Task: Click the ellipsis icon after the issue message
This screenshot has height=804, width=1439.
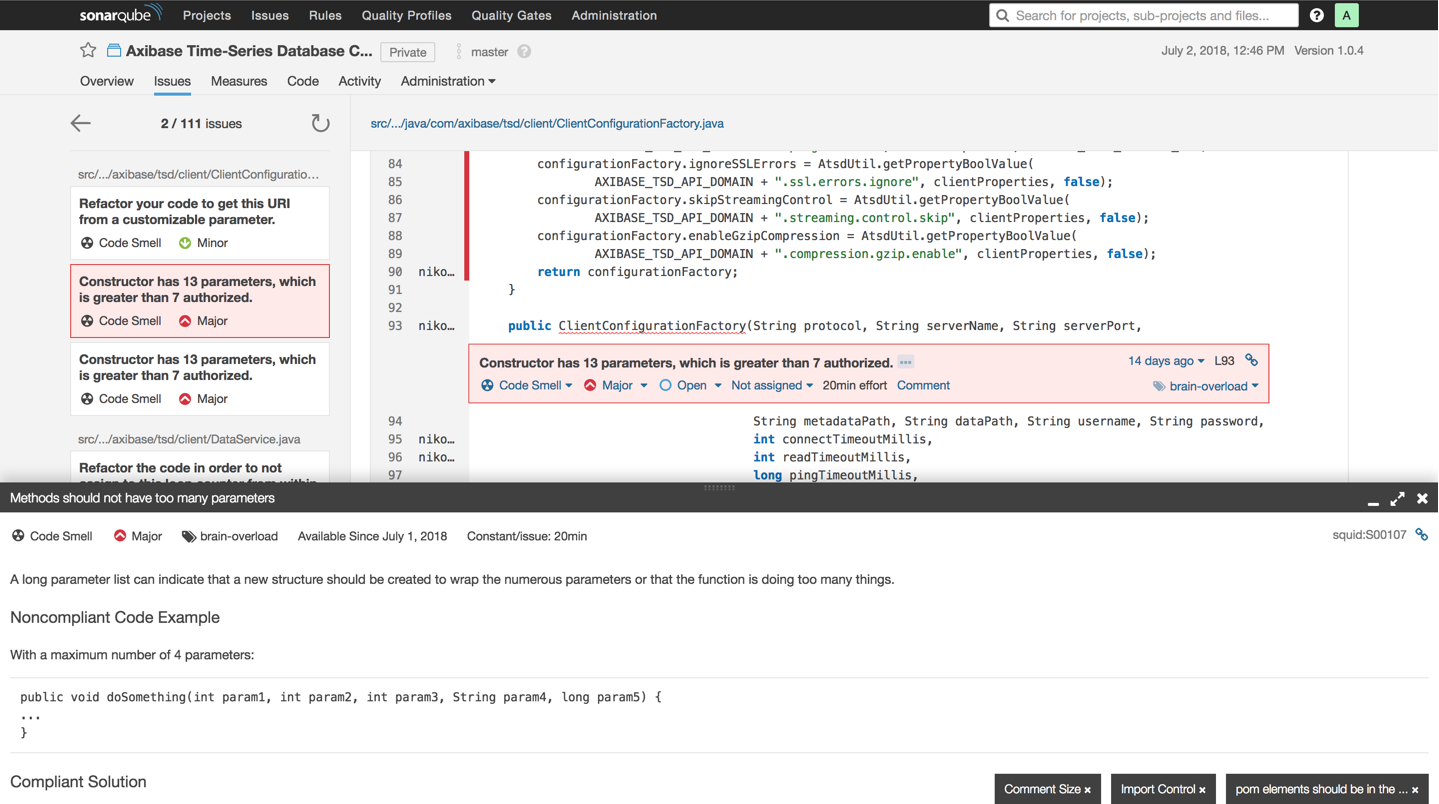Action: pos(905,363)
